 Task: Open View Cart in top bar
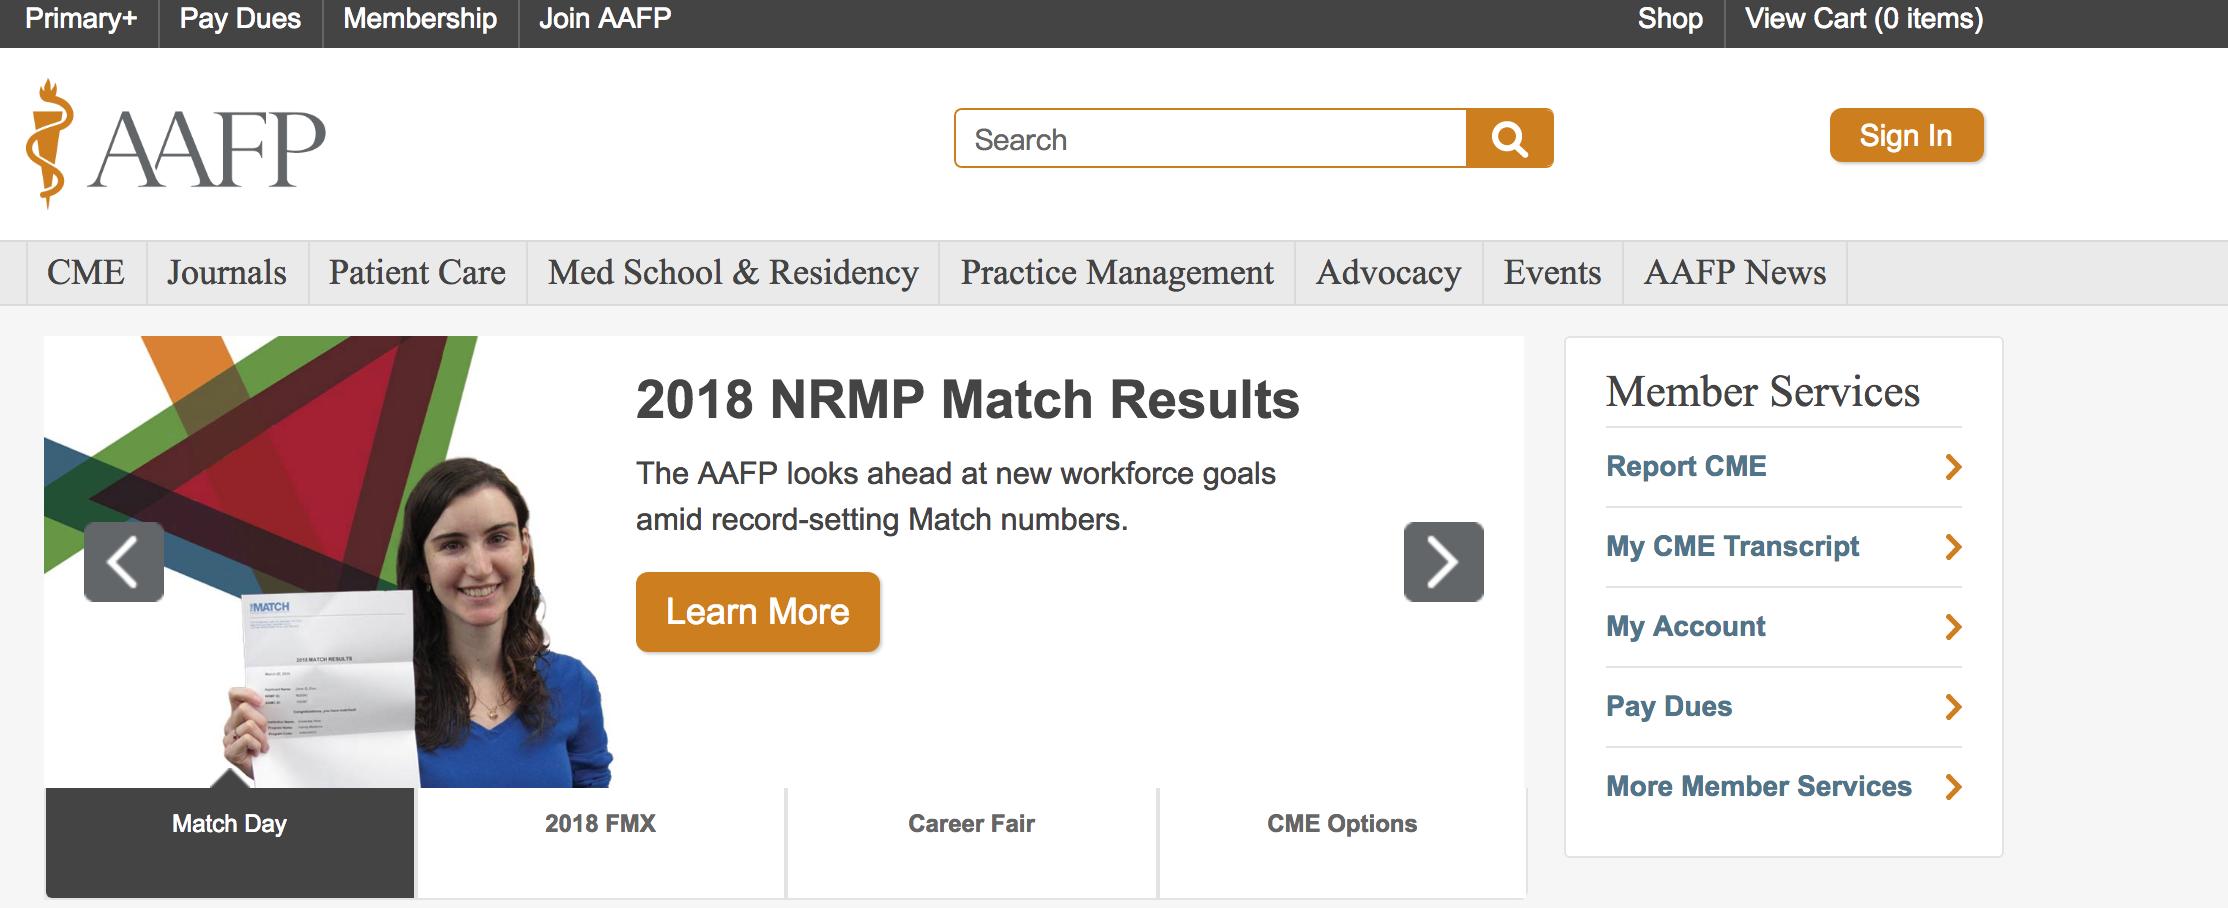pyautogui.click(x=1863, y=19)
